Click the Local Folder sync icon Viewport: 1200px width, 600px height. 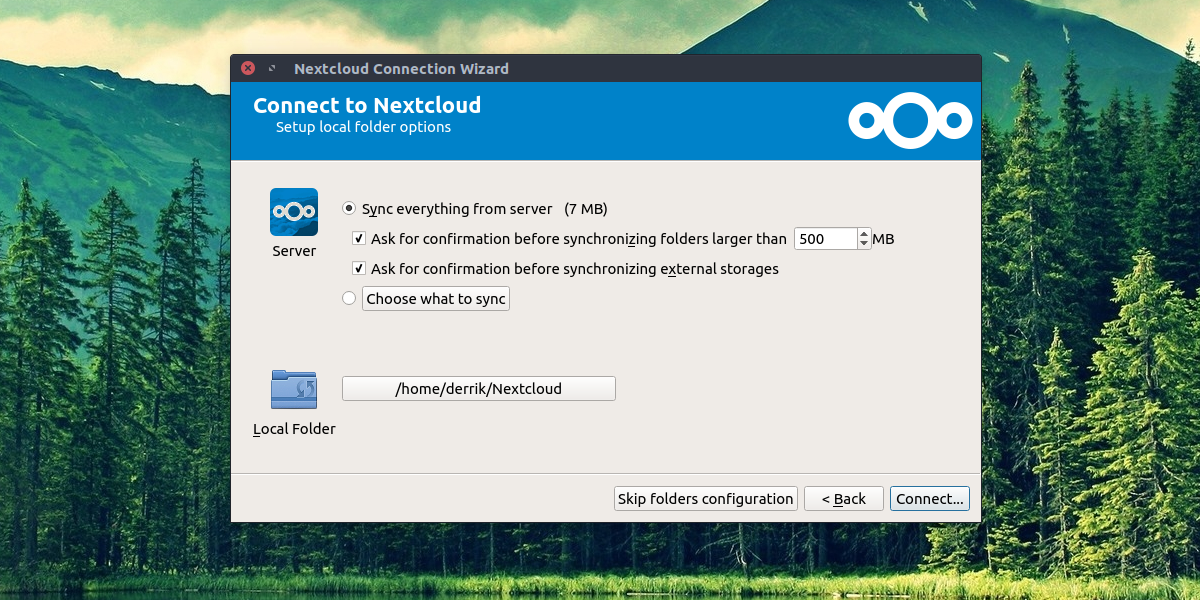pos(294,389)
